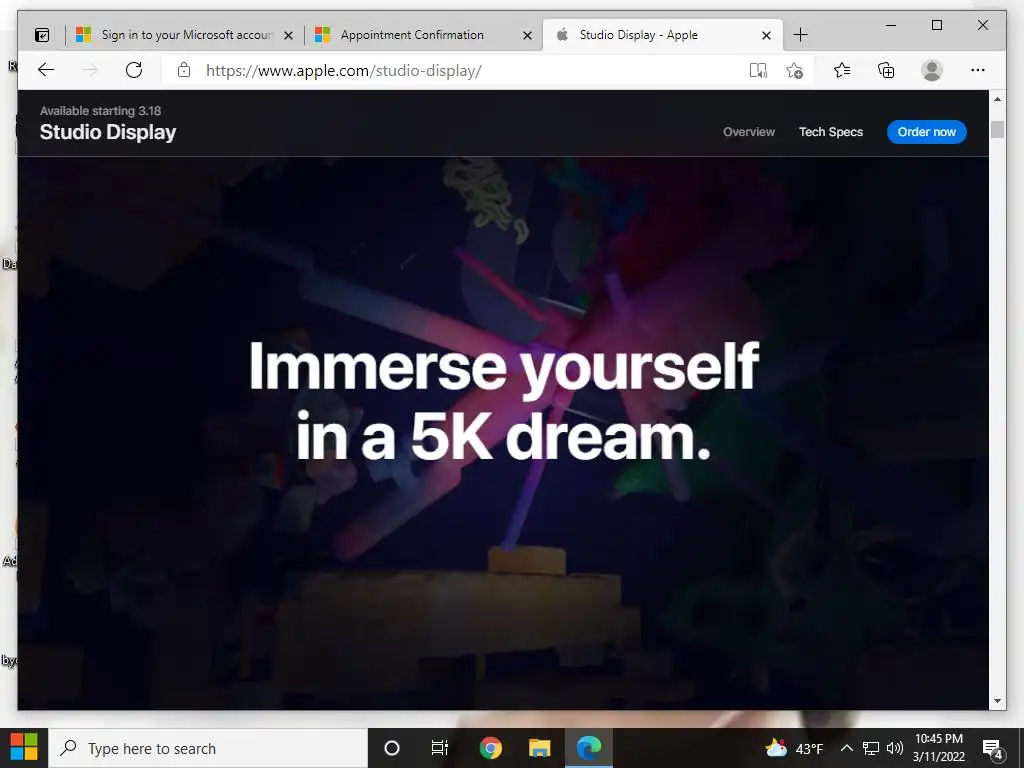1024x768 pixels.
Task: Open Cortana from the taskbar
Action: [392, 748]
